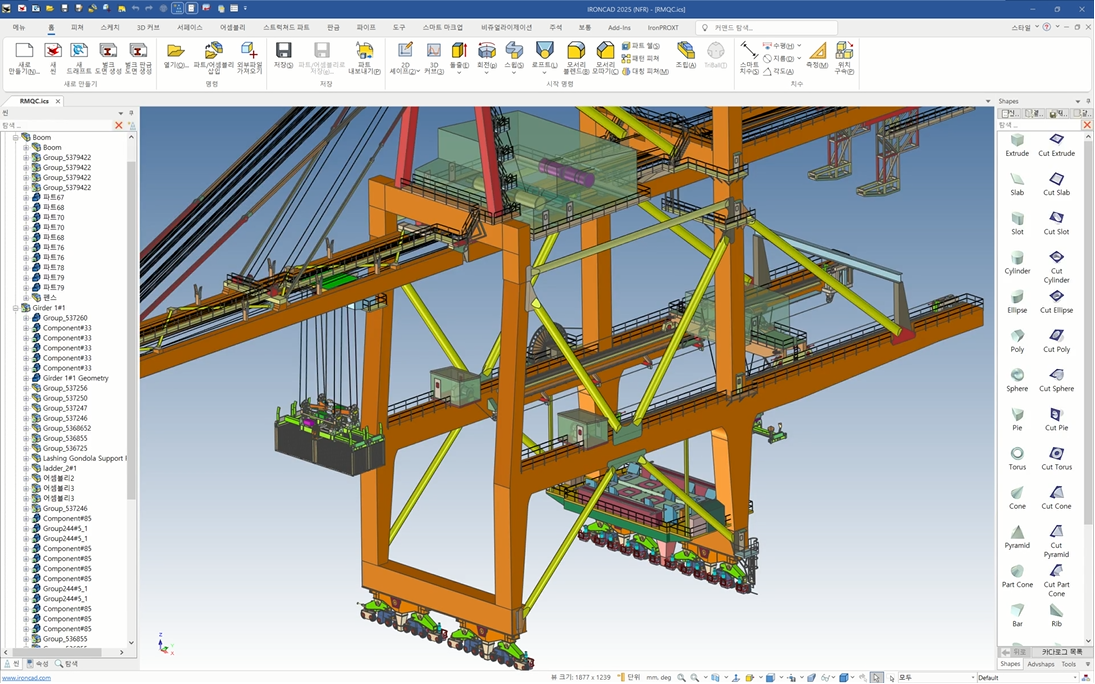Open the 스케치 ribbon tab
Image resolution: width=1095 pixels, height=684 pixels.
click(x=109, y=28)
